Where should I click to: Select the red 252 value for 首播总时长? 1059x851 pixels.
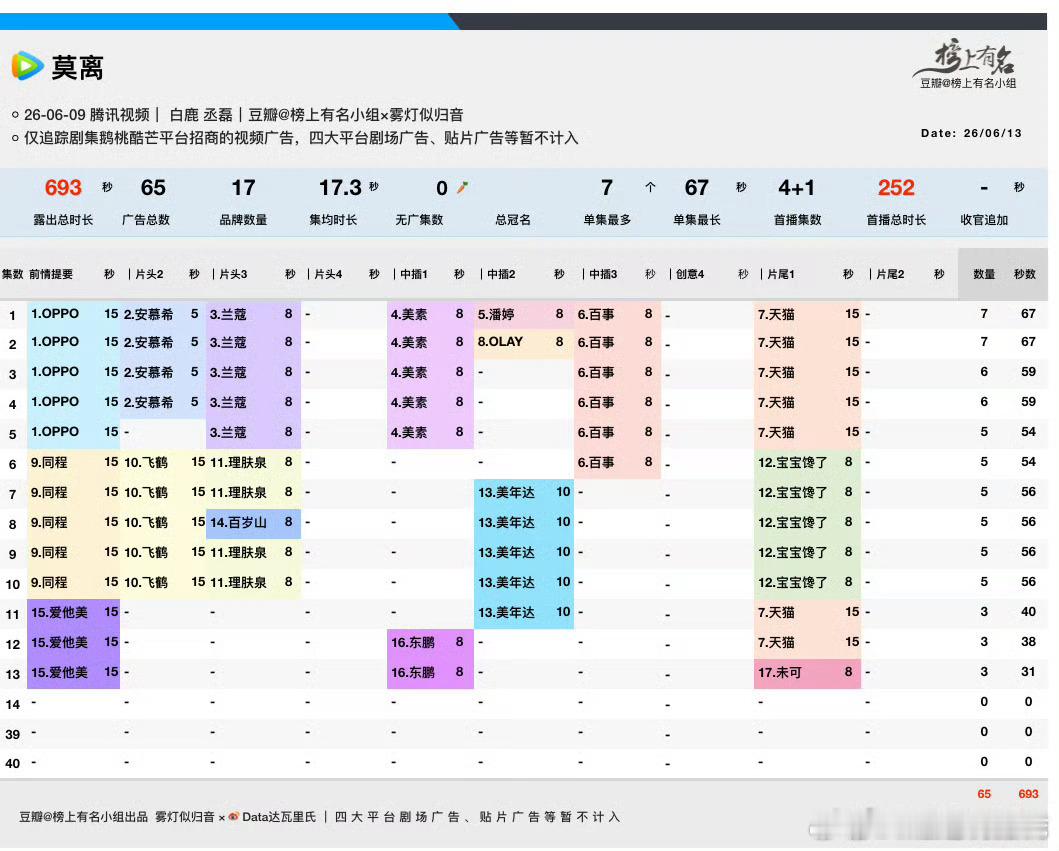tap(896, 187)
